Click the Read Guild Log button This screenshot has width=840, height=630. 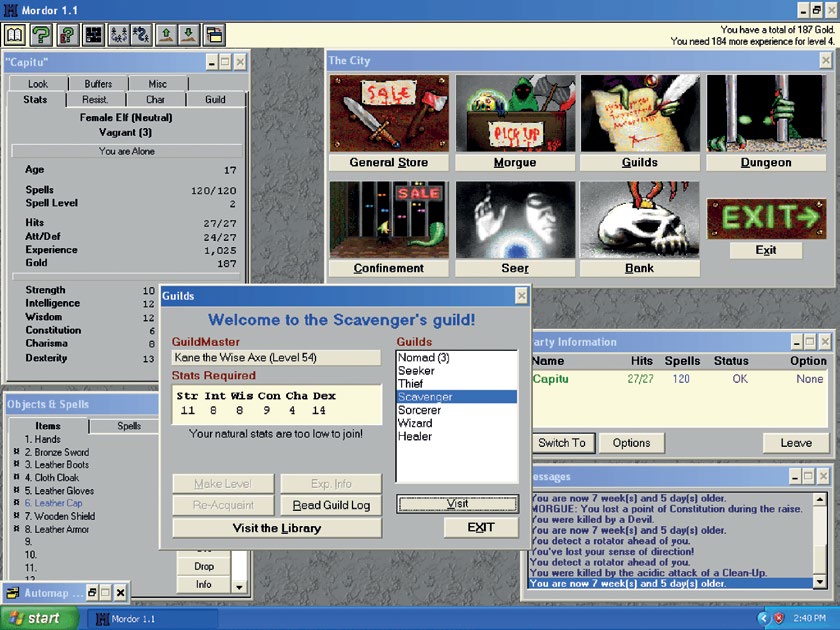click(331, 505)
